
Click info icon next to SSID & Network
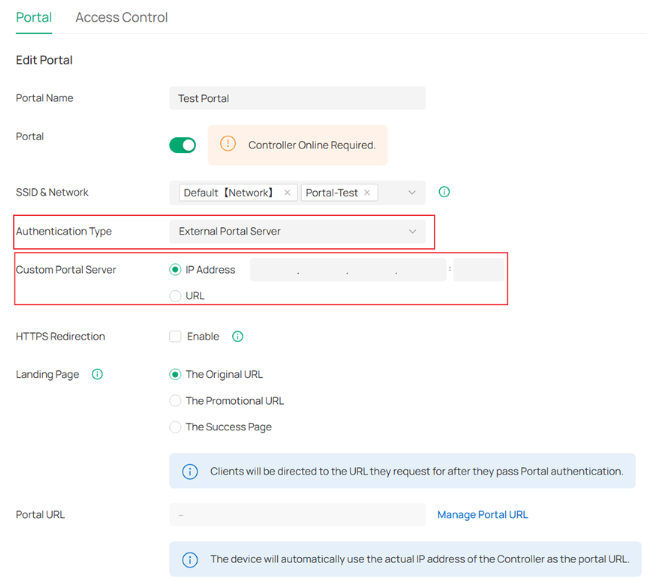click(444, 192)
